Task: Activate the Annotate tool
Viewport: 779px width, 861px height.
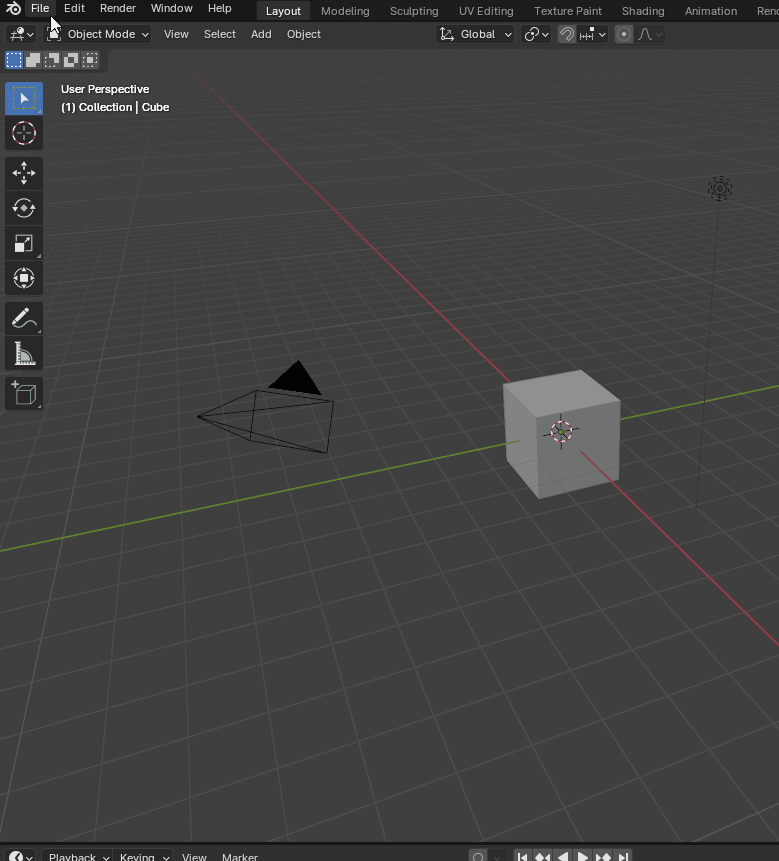Action: pyautogui.click(x=24, y=318)
